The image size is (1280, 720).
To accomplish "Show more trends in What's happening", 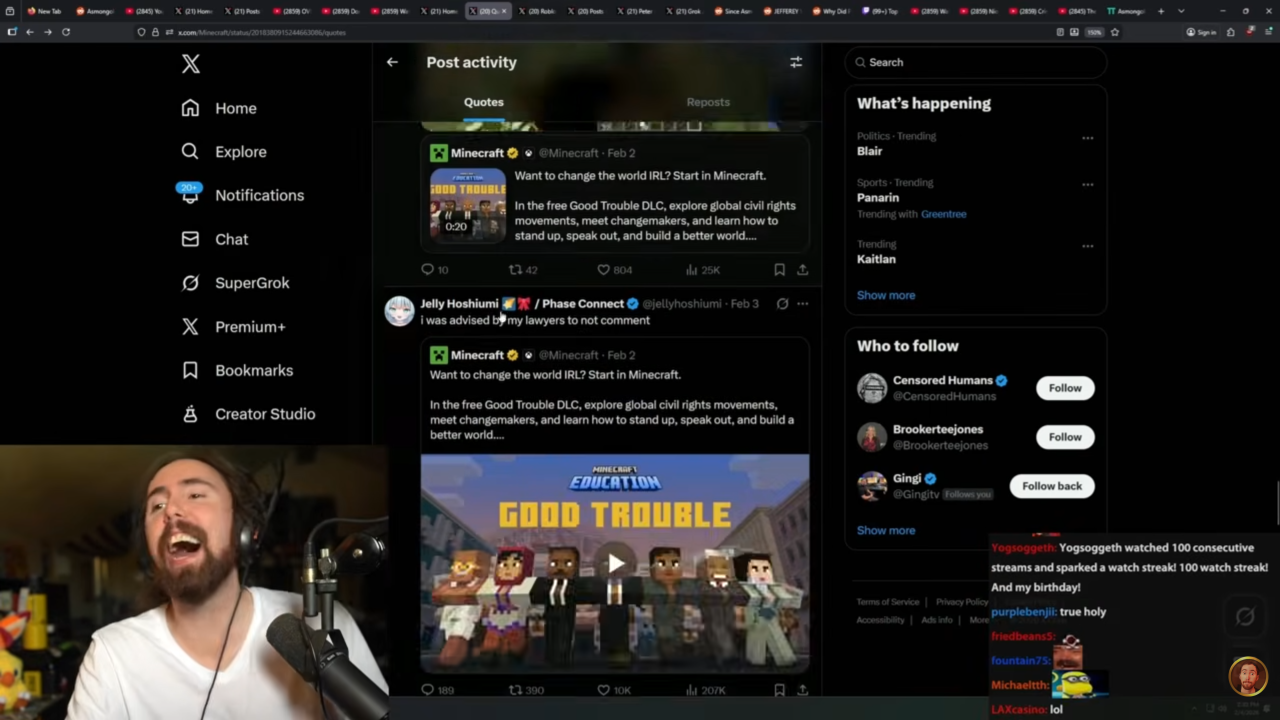I will (886, 295).
